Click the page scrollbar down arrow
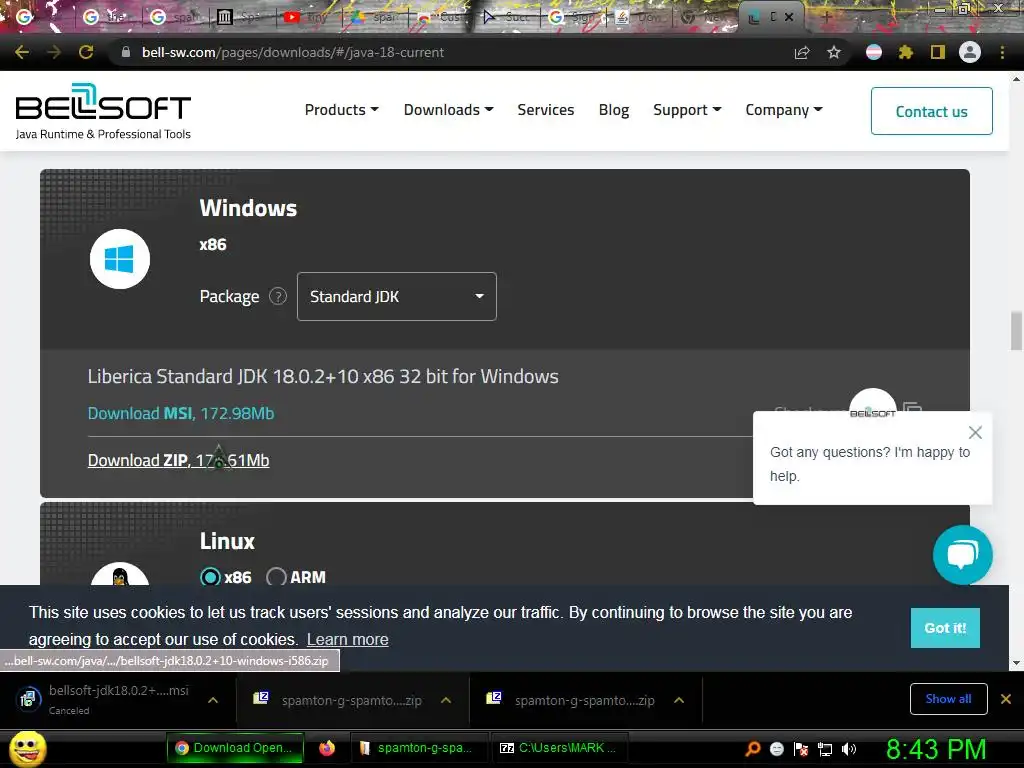Screen dimensions: 1024x768 pyautogui.click(x=1016, y=663)
